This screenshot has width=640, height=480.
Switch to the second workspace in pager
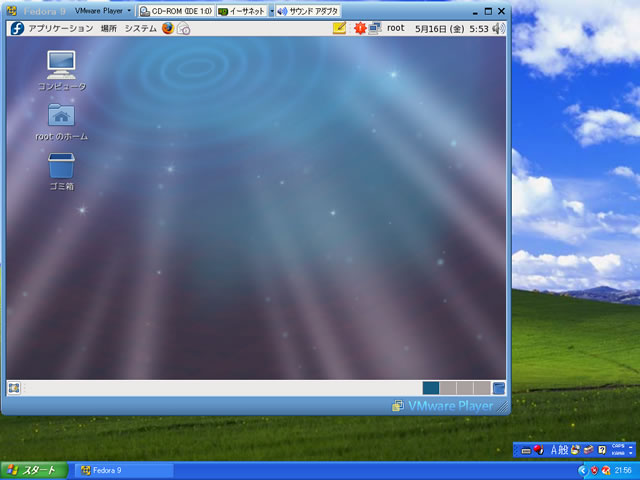tap(448, 388)
